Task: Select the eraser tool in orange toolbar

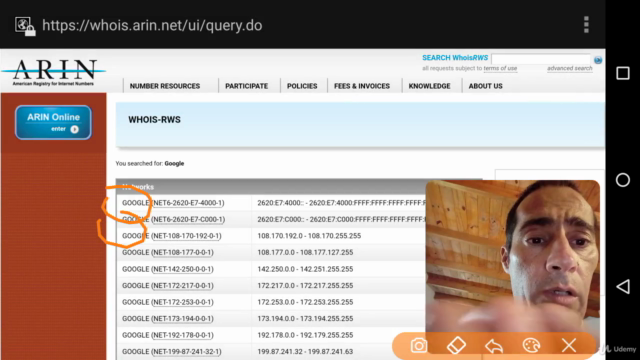Action: (456, 345)
